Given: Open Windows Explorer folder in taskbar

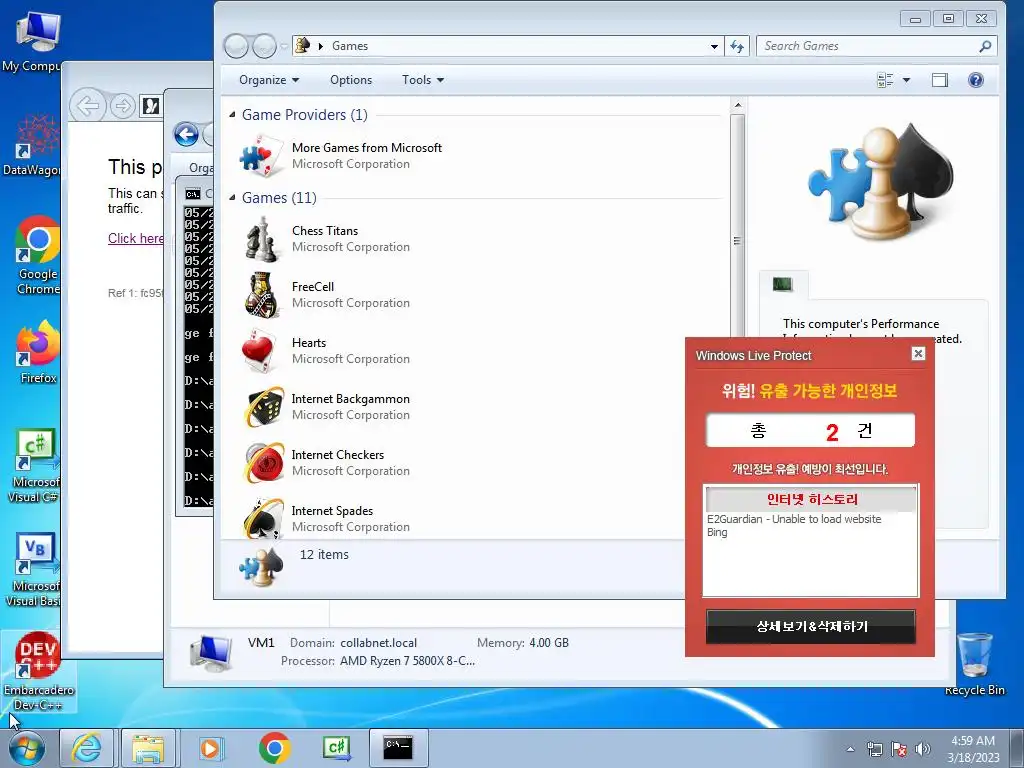Looking at the screenshot, I should tap(148, 748).
